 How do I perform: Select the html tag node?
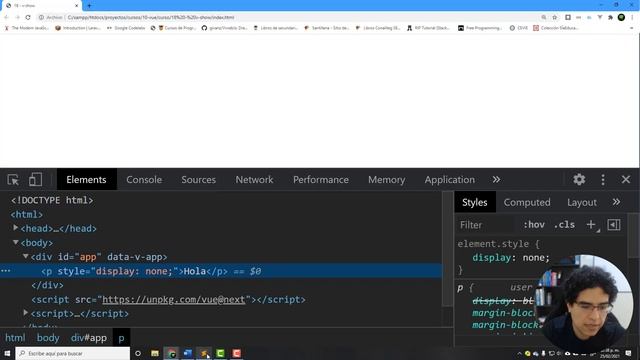click(x=27, y=214)
